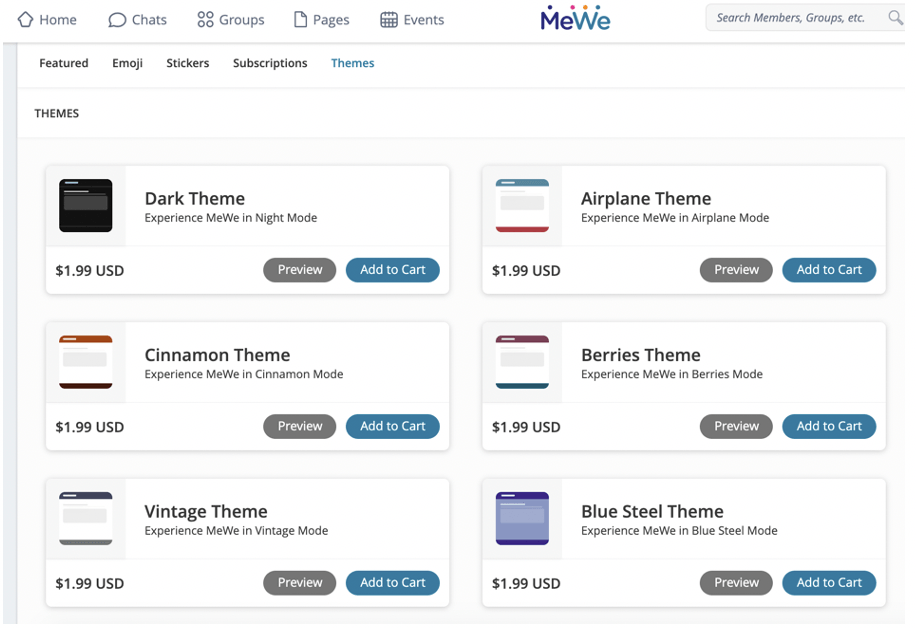Preview the Berries Theme
This screenshot has height=628, width=916.
coord(736,426)
